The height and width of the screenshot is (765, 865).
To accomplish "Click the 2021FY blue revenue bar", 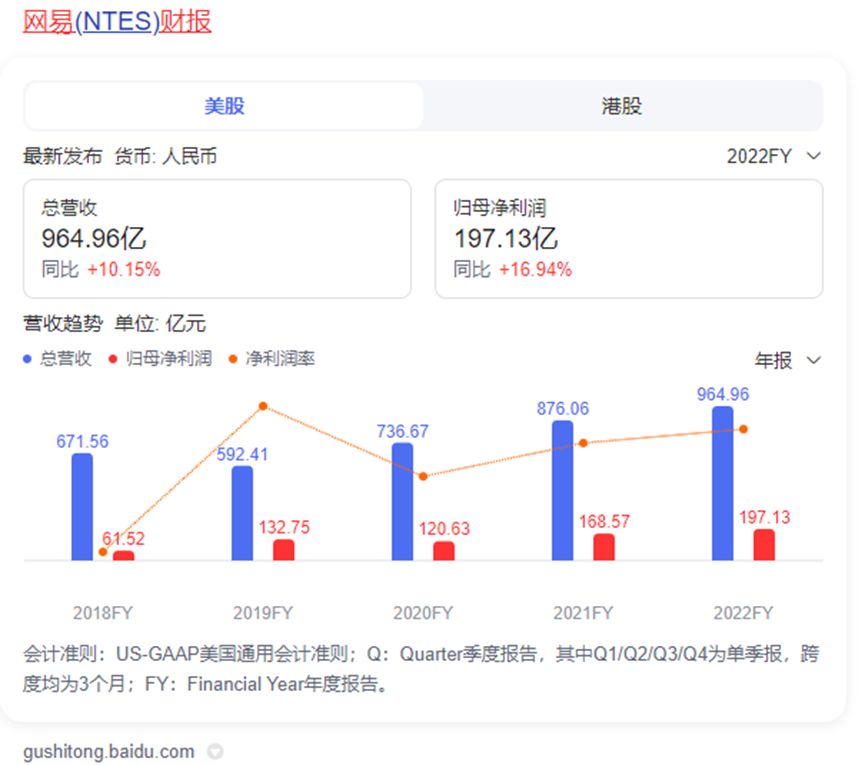I will click(x=562, y=490).
